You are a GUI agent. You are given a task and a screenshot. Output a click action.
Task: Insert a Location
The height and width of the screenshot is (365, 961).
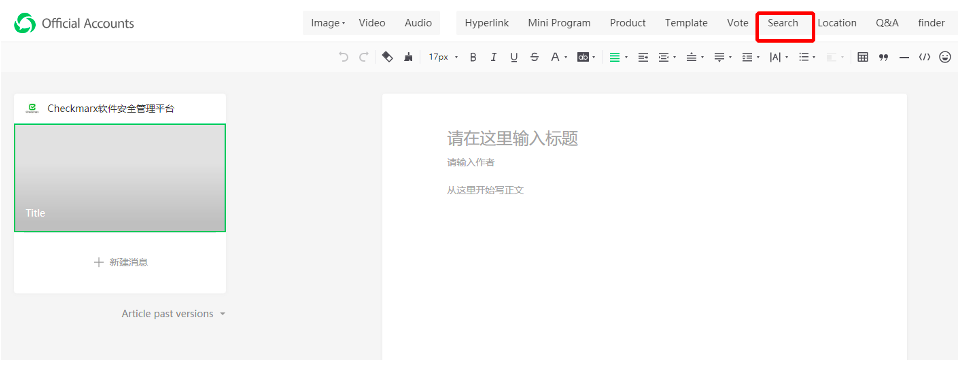(x=837, y=23)
